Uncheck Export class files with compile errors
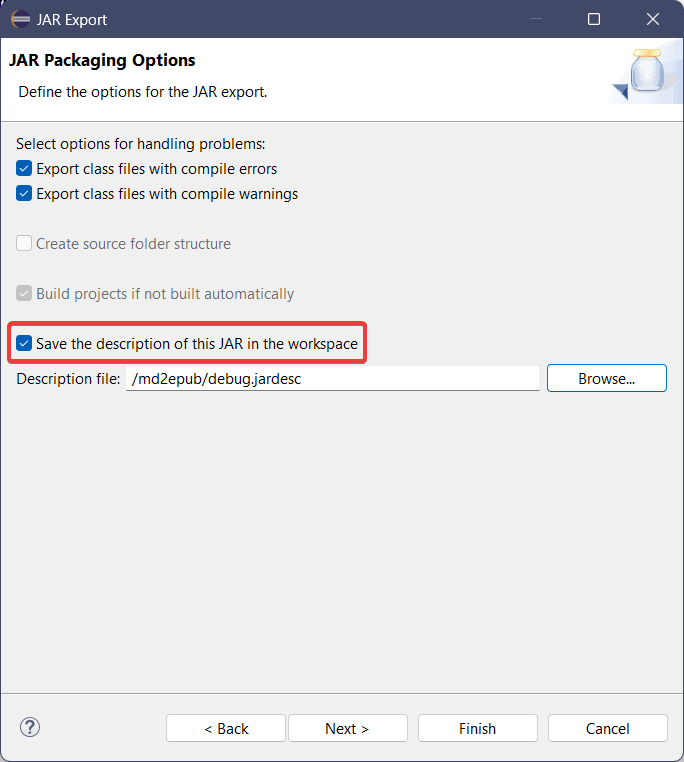 point(24,169)
